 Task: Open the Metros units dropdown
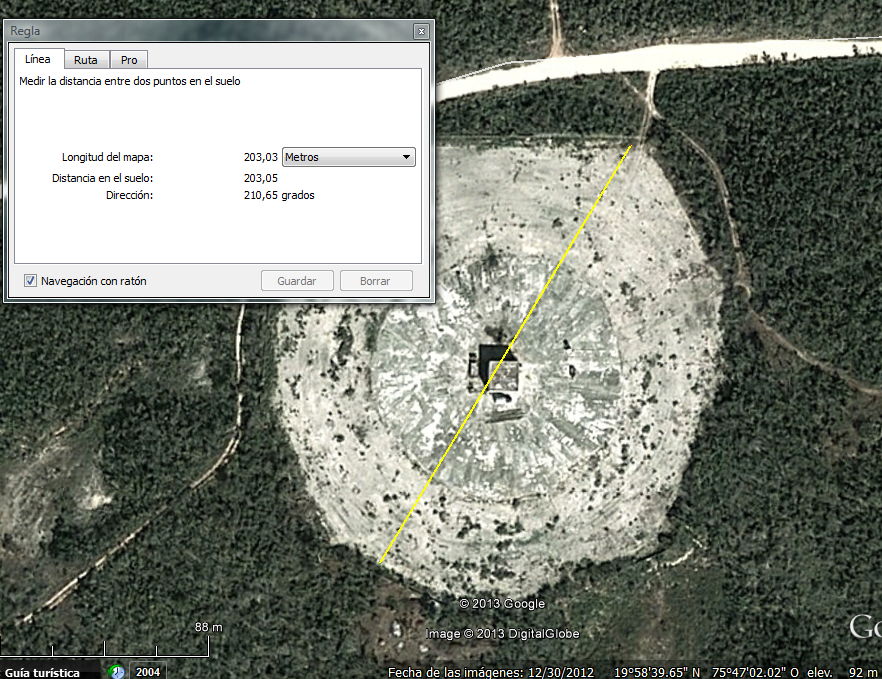click(349, 157)
